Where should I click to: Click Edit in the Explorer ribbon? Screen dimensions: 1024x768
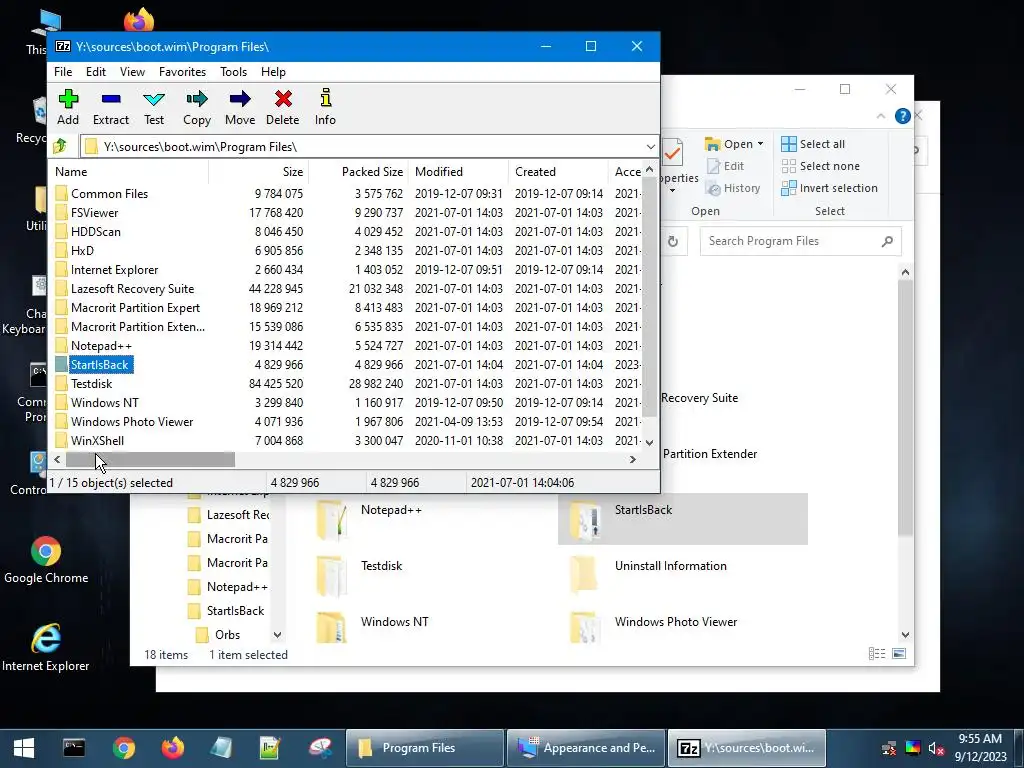725,166
